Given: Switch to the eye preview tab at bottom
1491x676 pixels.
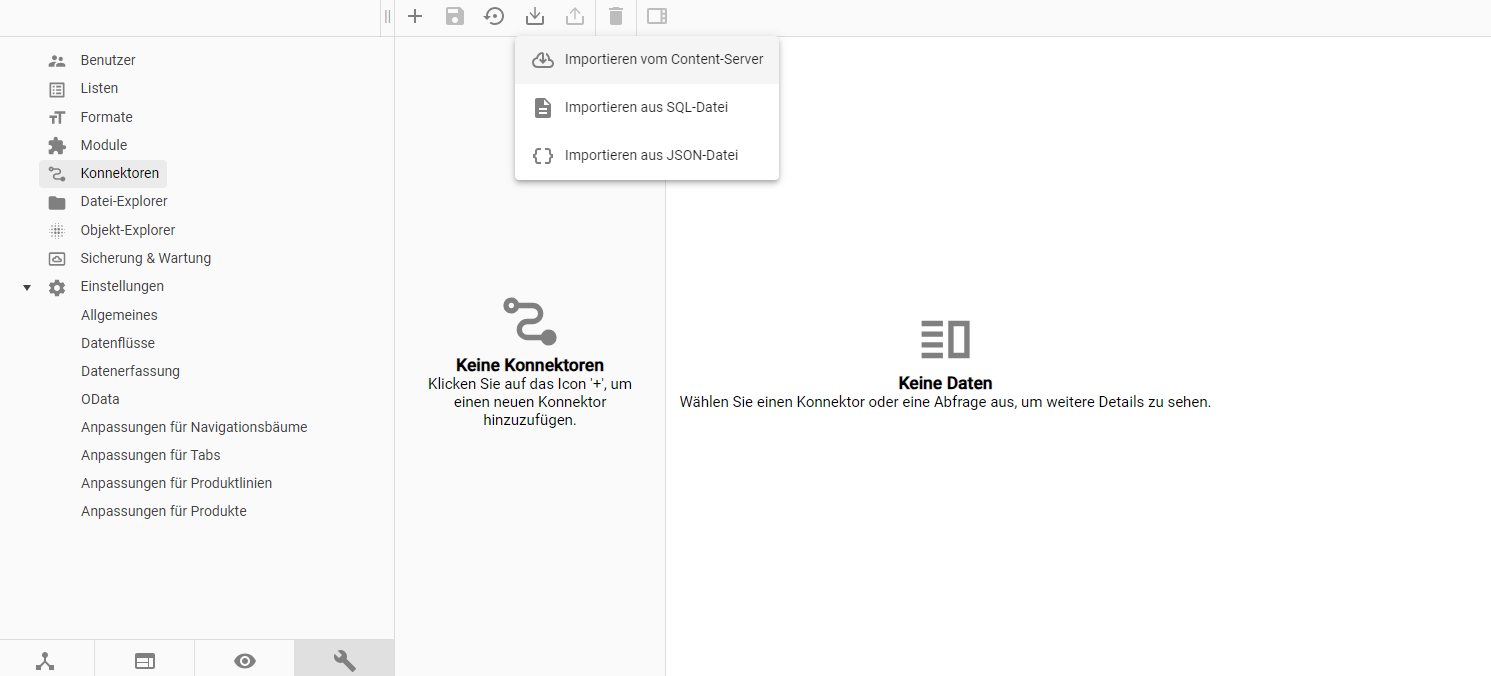Looking at the screenshot, I should click(244, 660).
